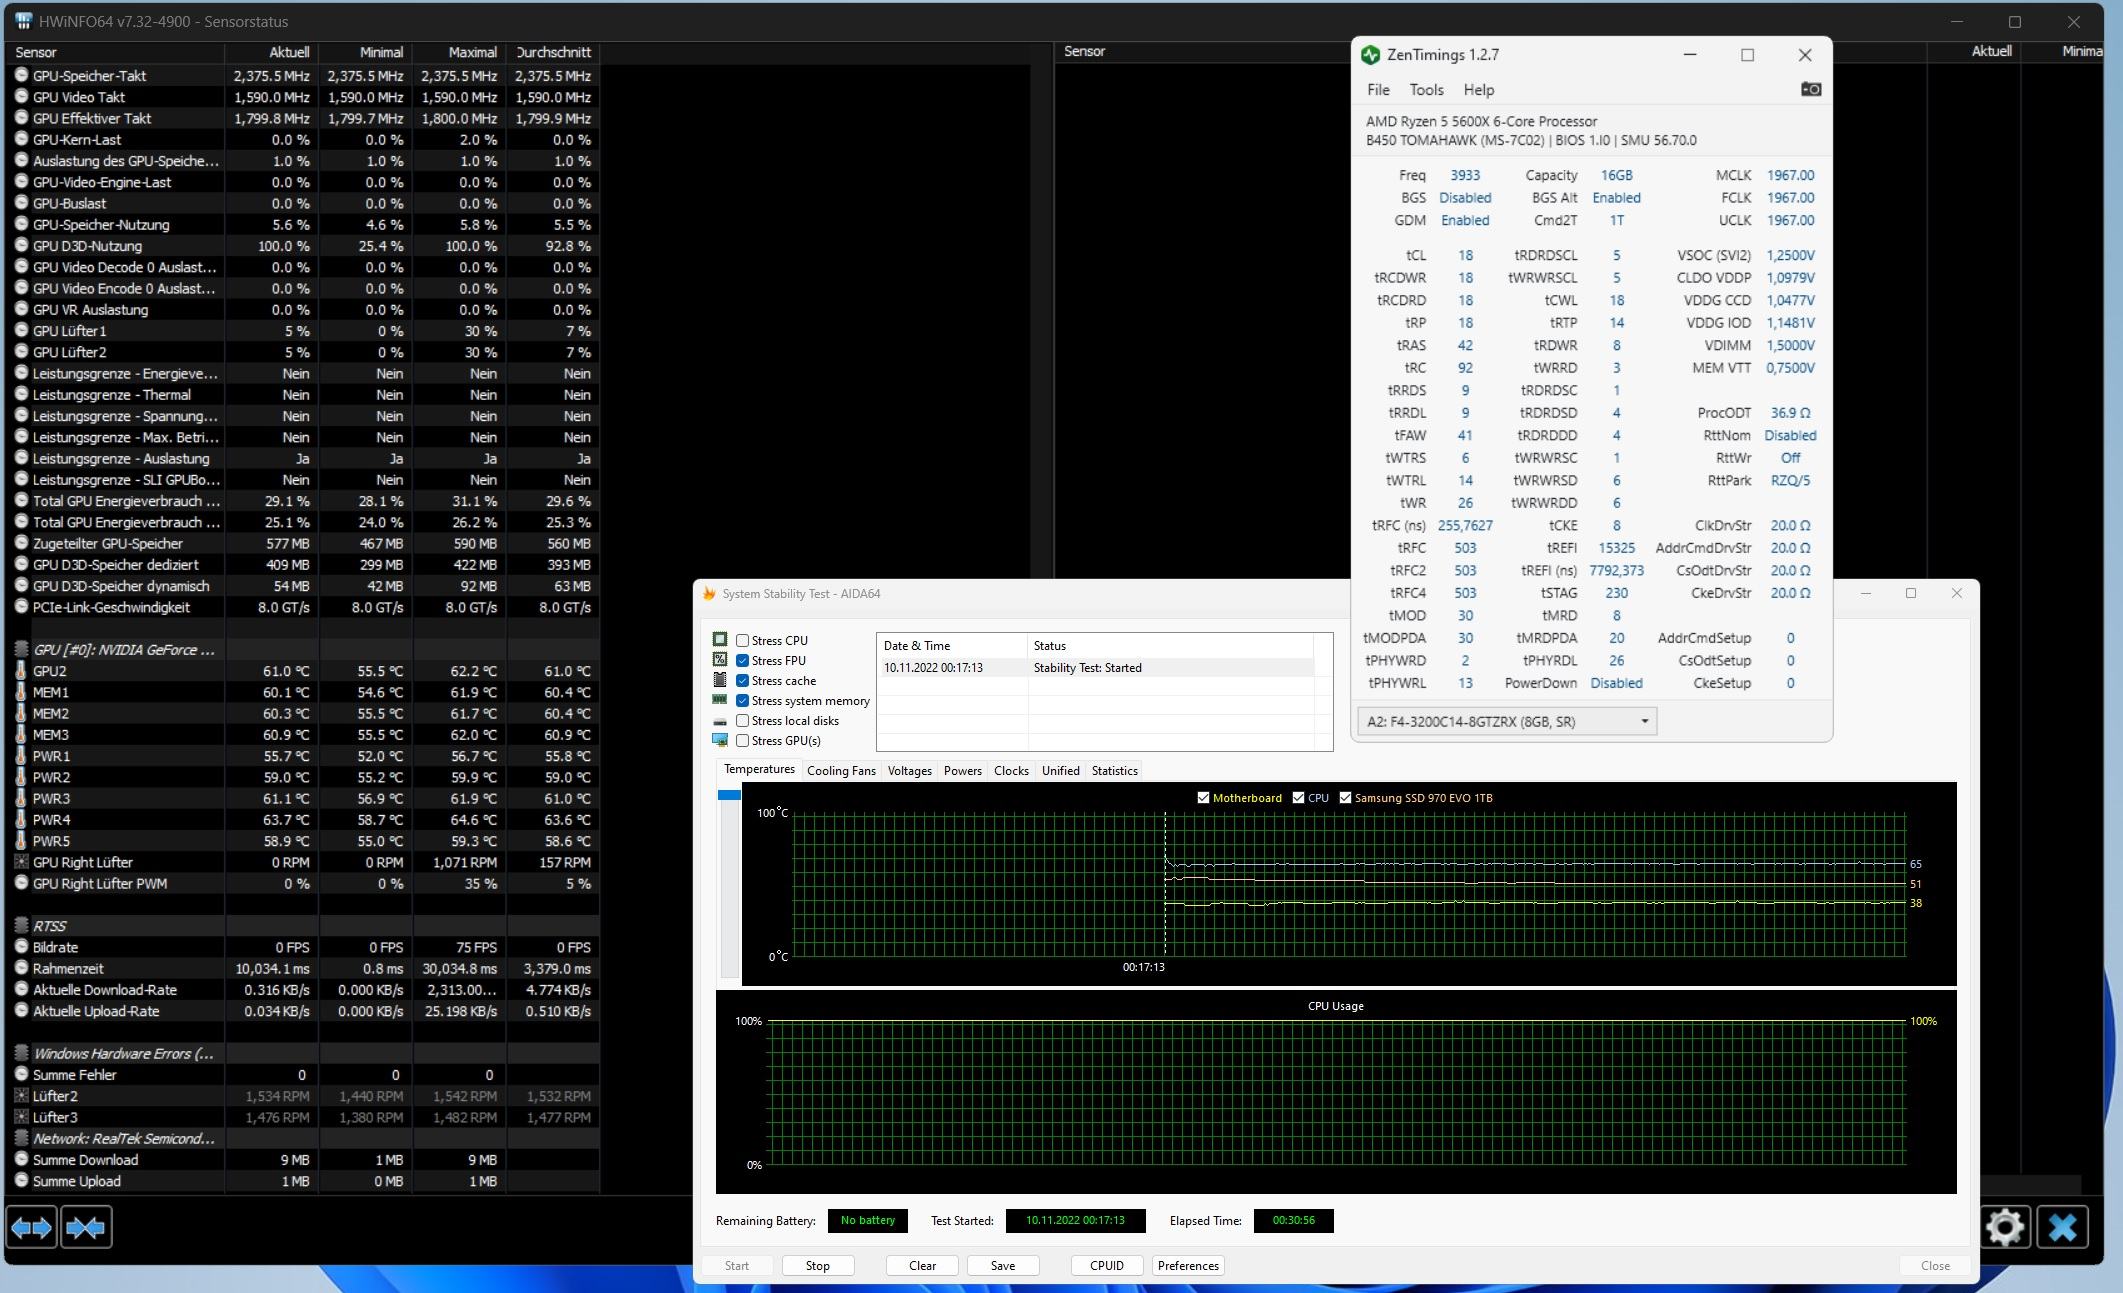Uncheck Stress system memory option
This screenshot has height=1293, width=2123.
[x=743, y=701]
